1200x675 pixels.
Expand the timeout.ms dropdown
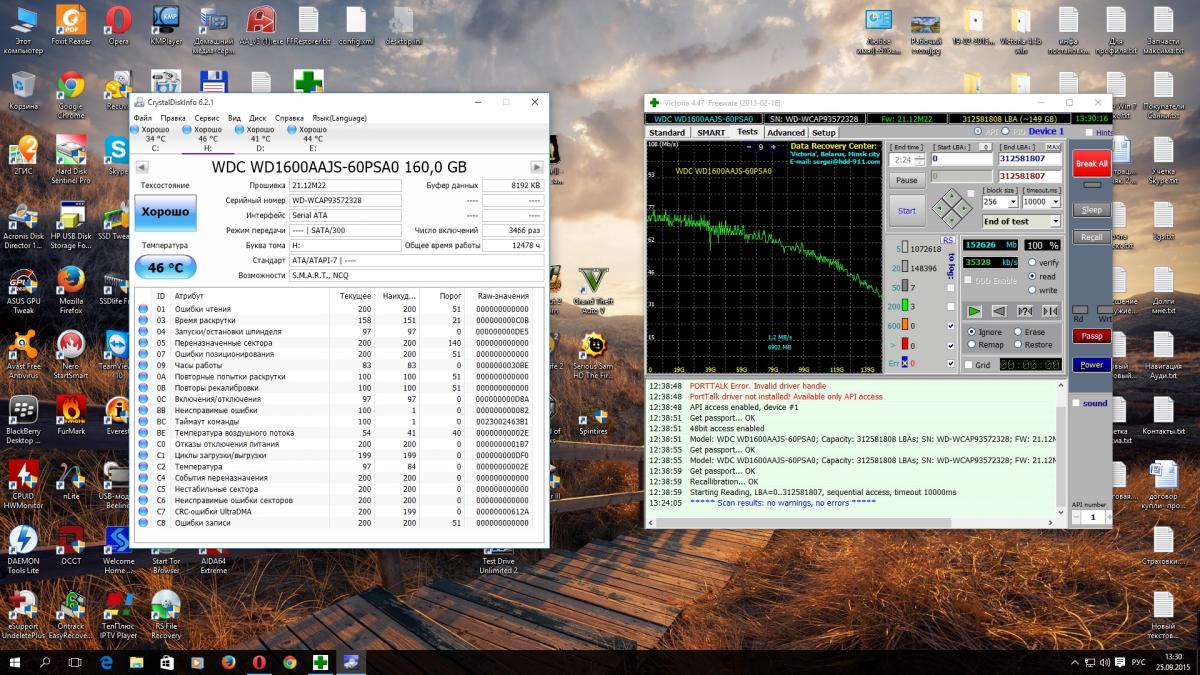[1055, 201]
